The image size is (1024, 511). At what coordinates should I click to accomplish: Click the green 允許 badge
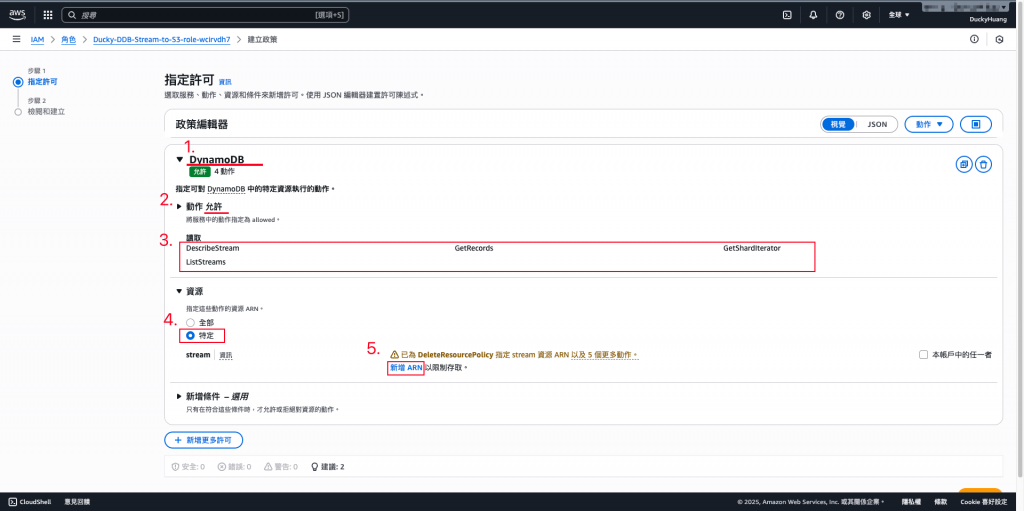(x=200, y=173)
